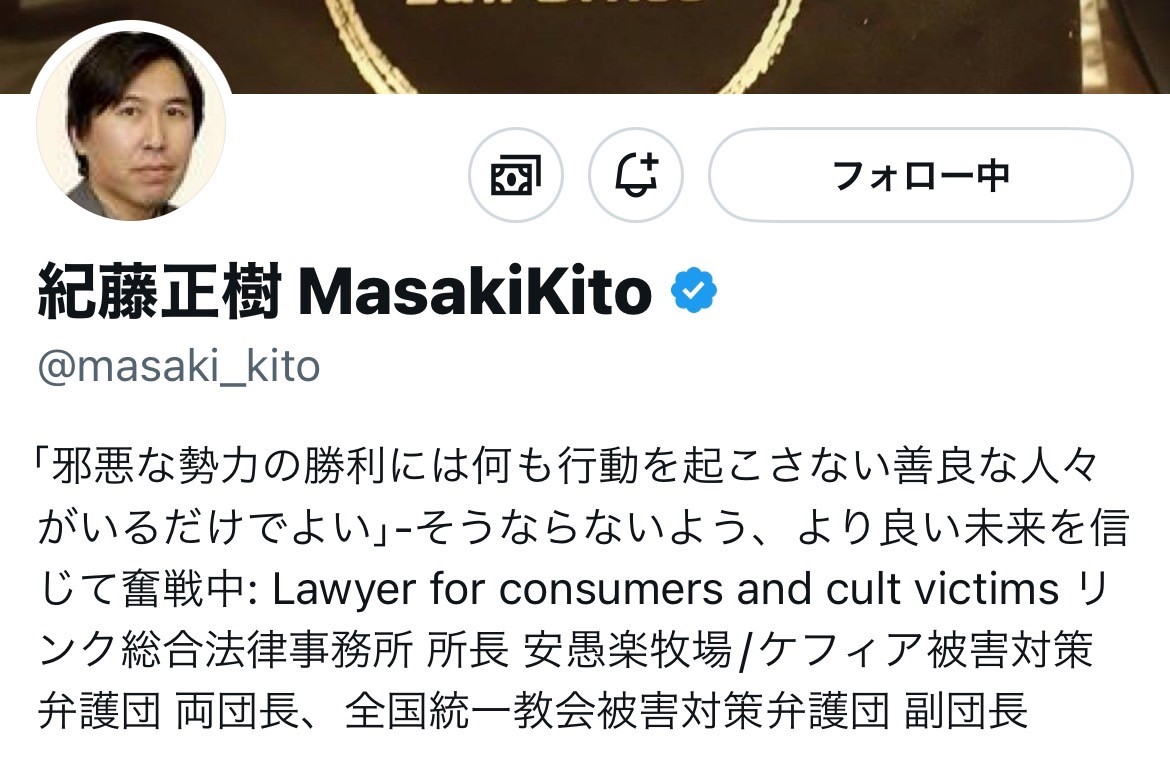Click the MasakiKito display name text

[x=475, y=291]
